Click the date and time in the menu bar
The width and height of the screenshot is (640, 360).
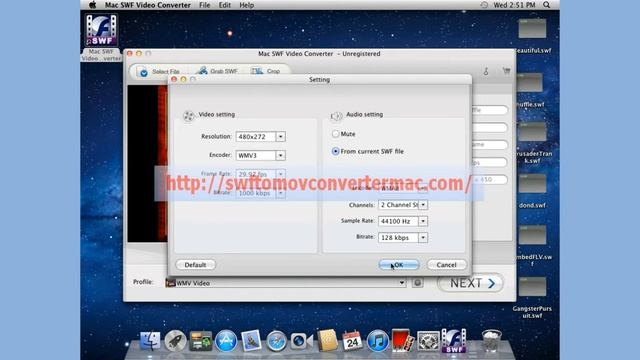(x=514, y=5)
